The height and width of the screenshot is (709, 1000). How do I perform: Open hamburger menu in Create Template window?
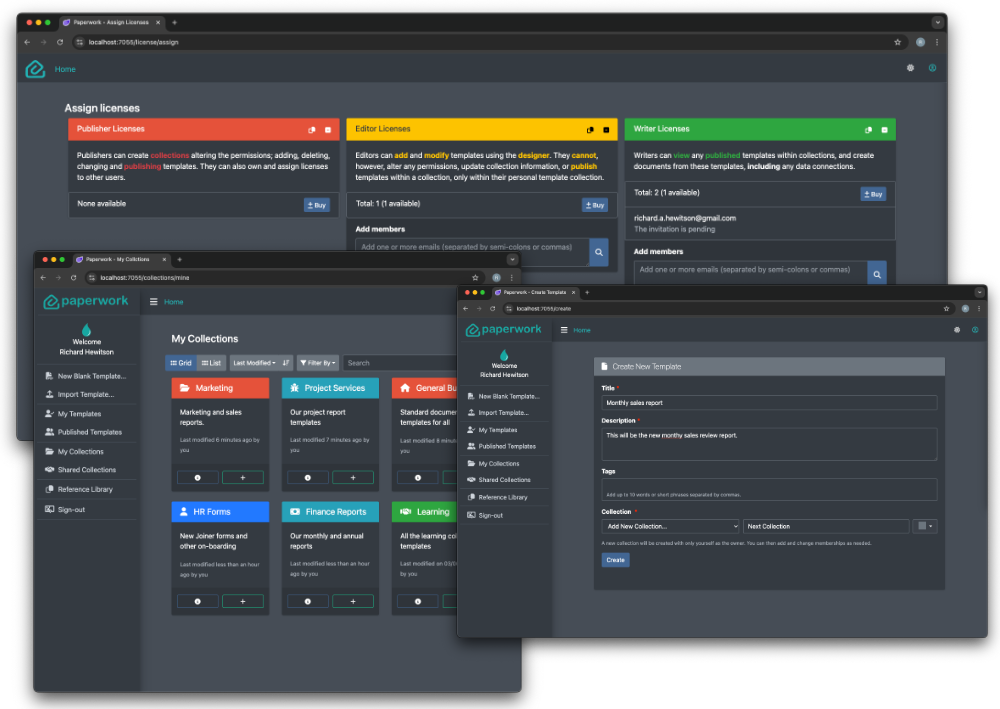click(564, 330)
